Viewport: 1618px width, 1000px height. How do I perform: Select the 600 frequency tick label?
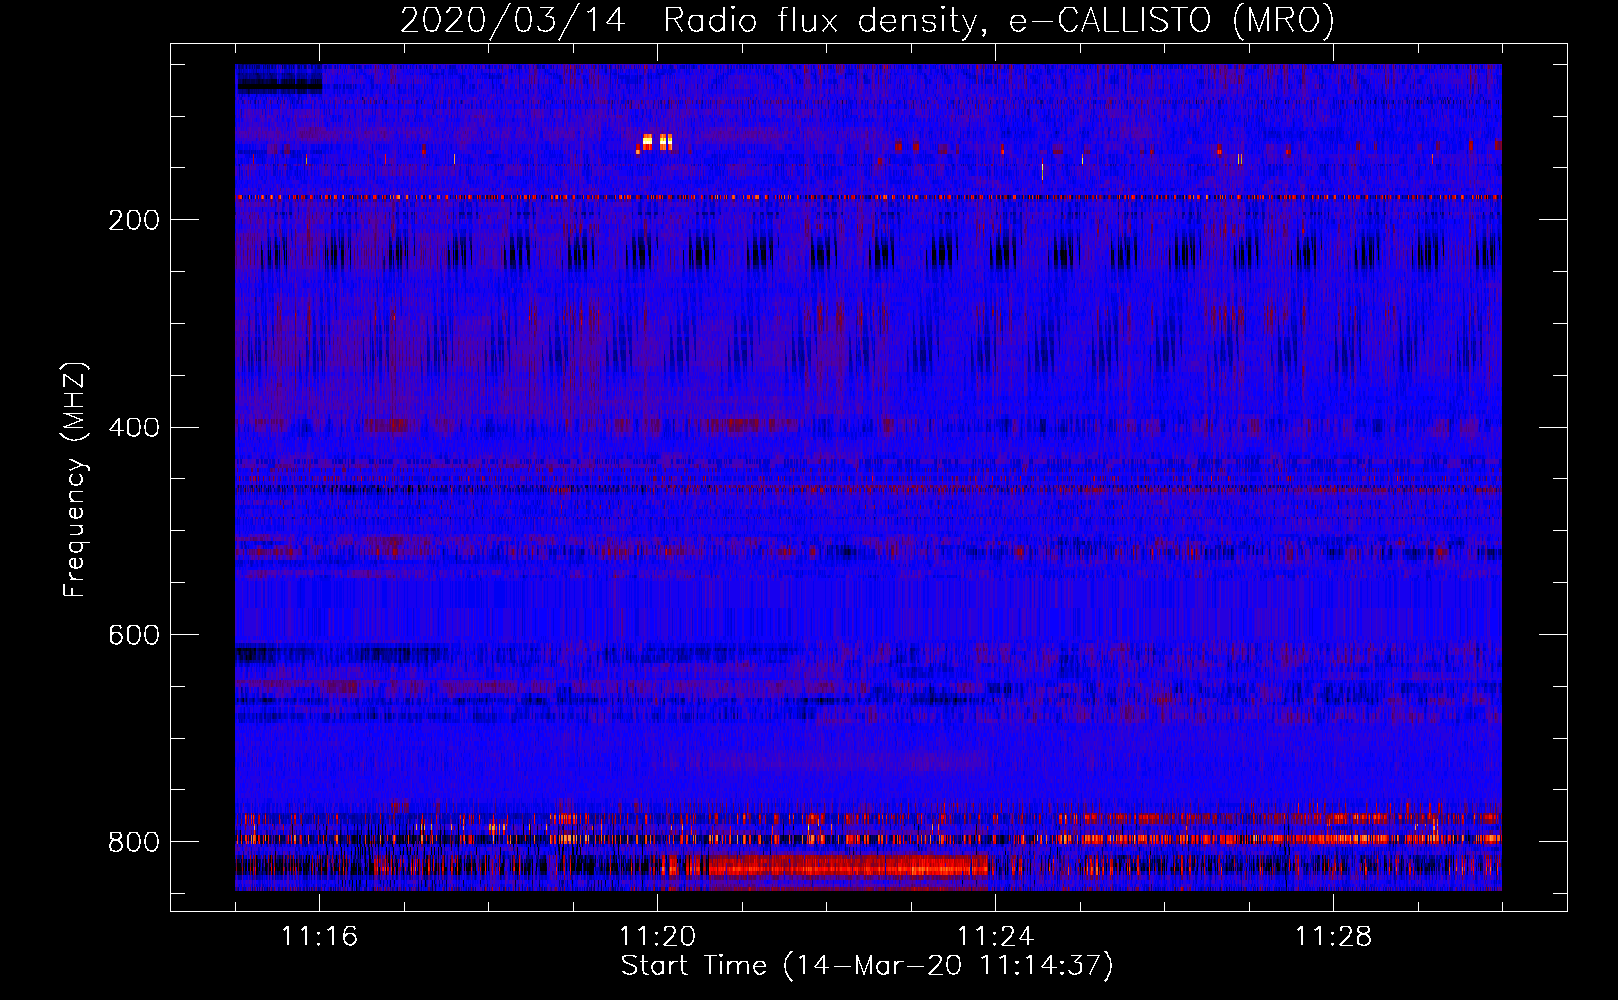coord(133,635)
